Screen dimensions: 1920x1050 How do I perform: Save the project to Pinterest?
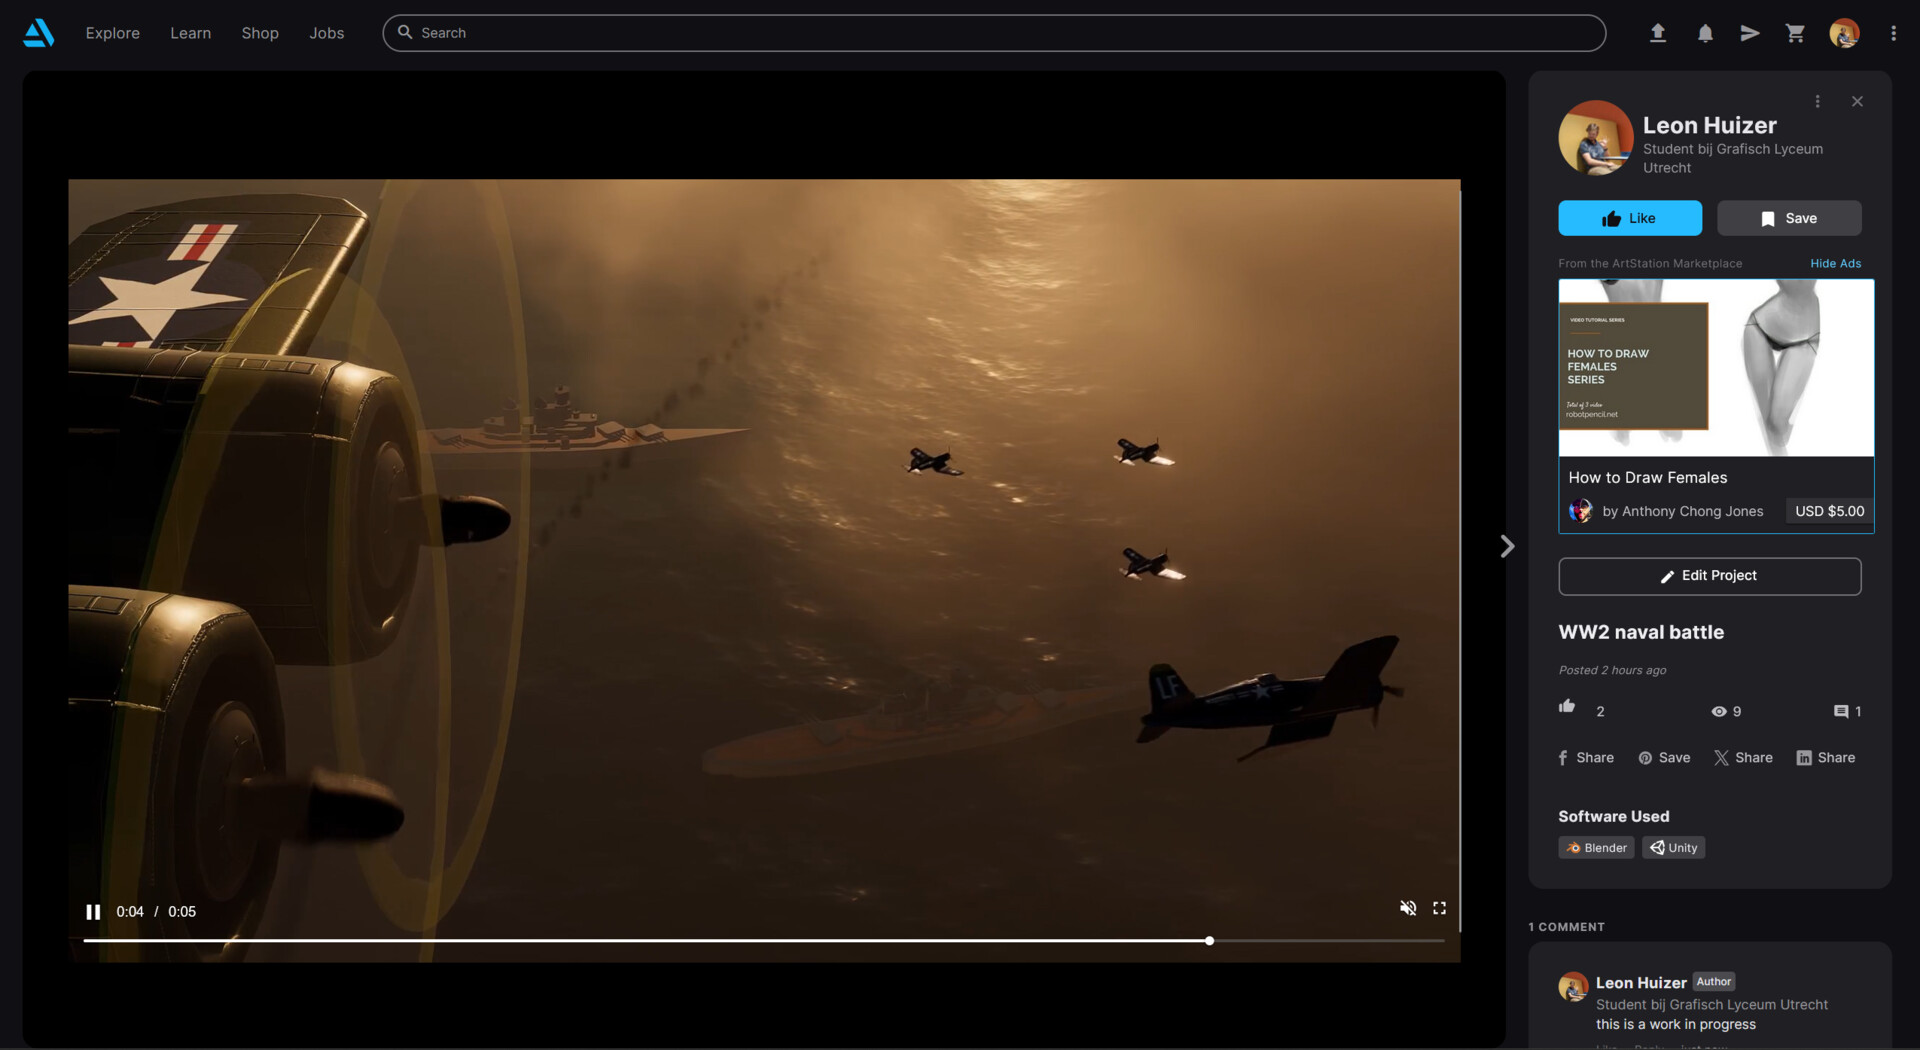click(1663, 757)
